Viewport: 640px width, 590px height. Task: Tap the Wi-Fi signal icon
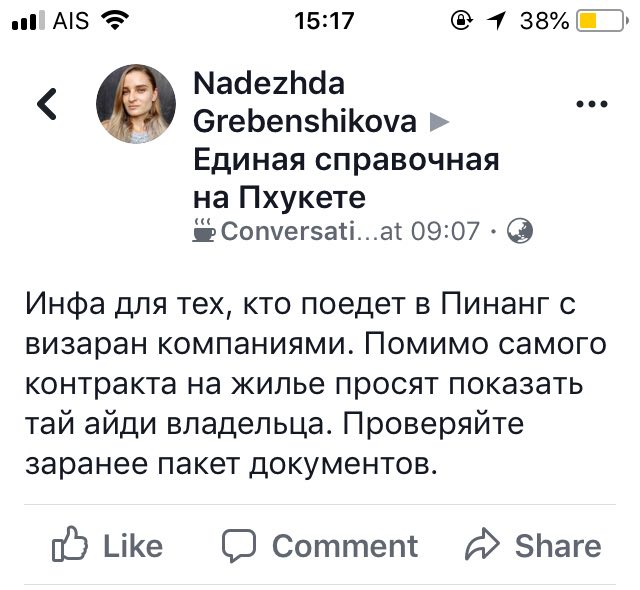tap(117, 20)
